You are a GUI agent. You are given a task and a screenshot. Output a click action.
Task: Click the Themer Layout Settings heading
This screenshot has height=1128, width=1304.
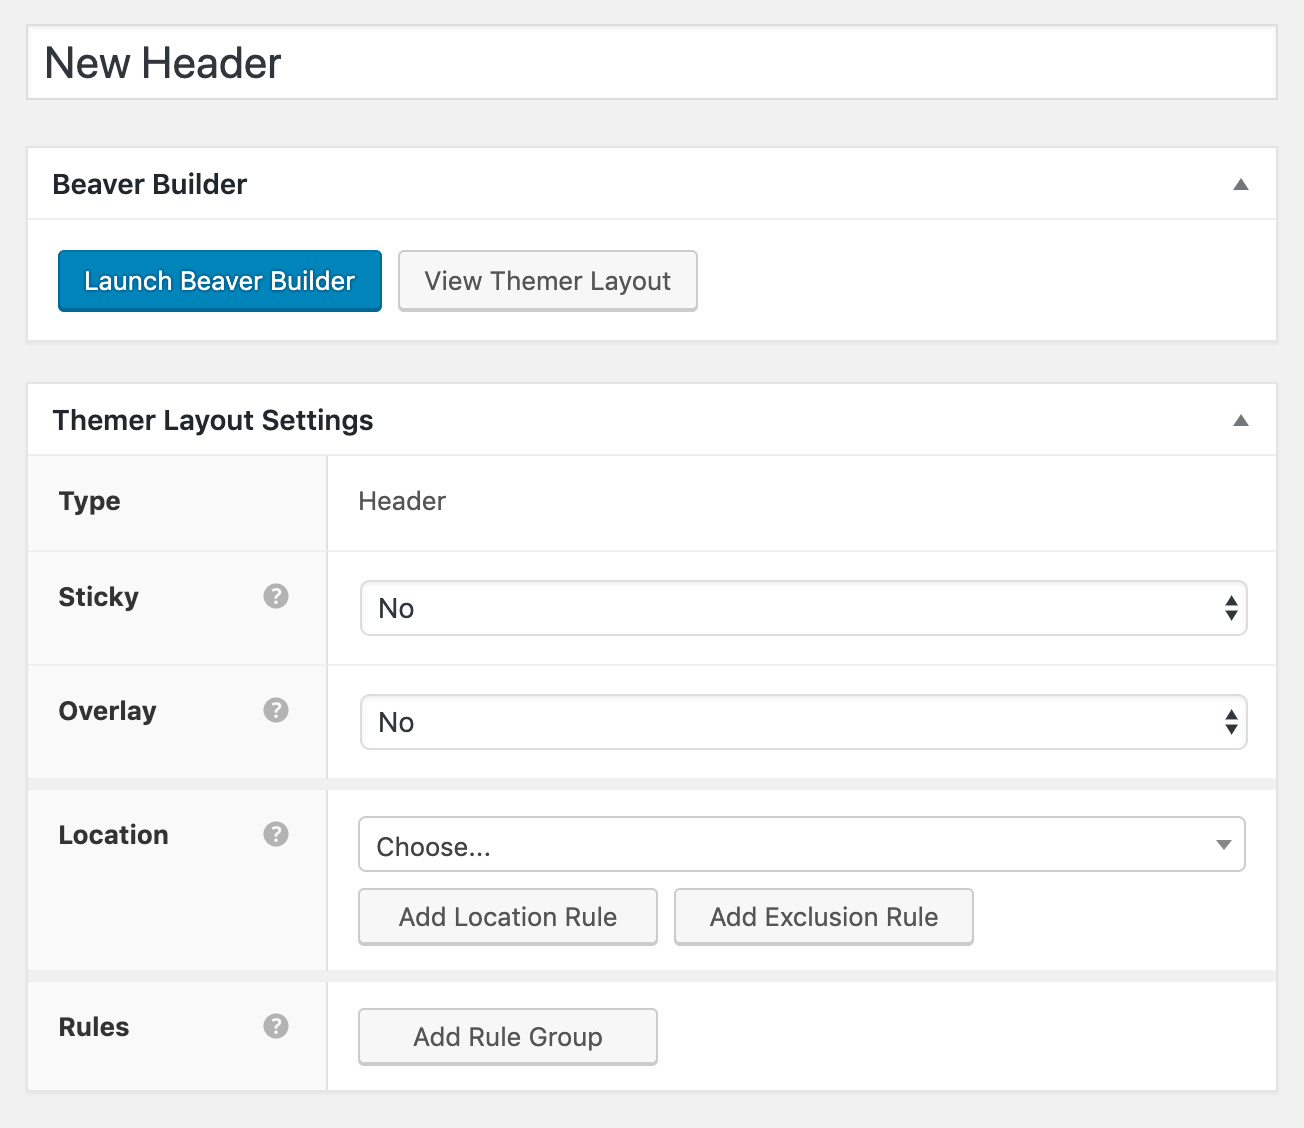click(x=212, y=420)
